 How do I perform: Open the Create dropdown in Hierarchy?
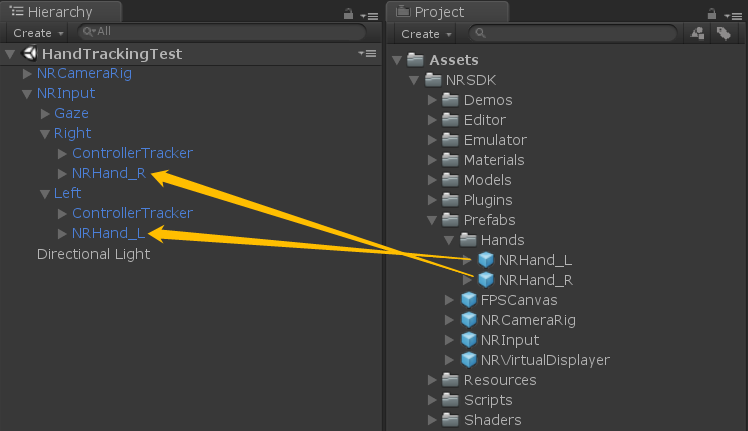pyautogui.click(x=38, y=33)
